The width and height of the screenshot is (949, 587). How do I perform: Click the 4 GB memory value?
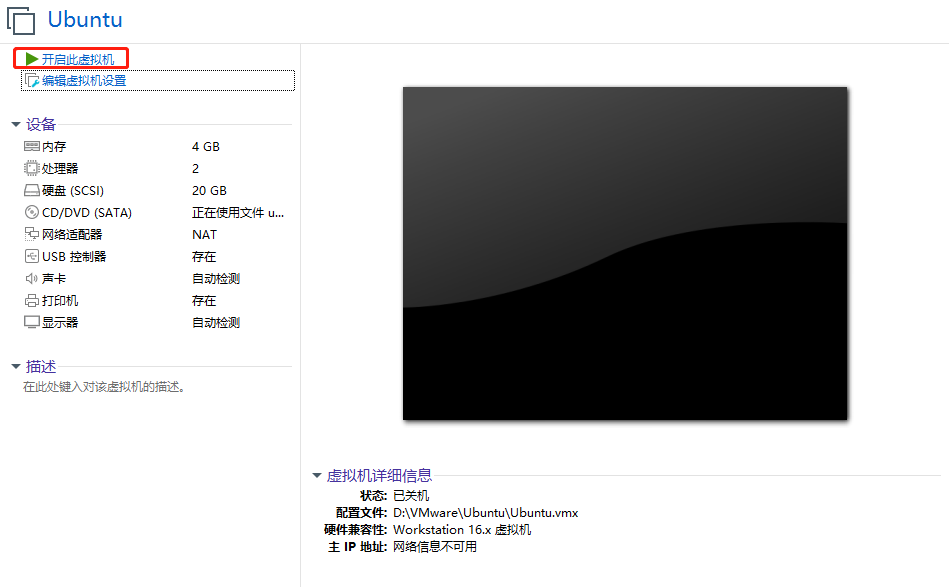point(206,146)
